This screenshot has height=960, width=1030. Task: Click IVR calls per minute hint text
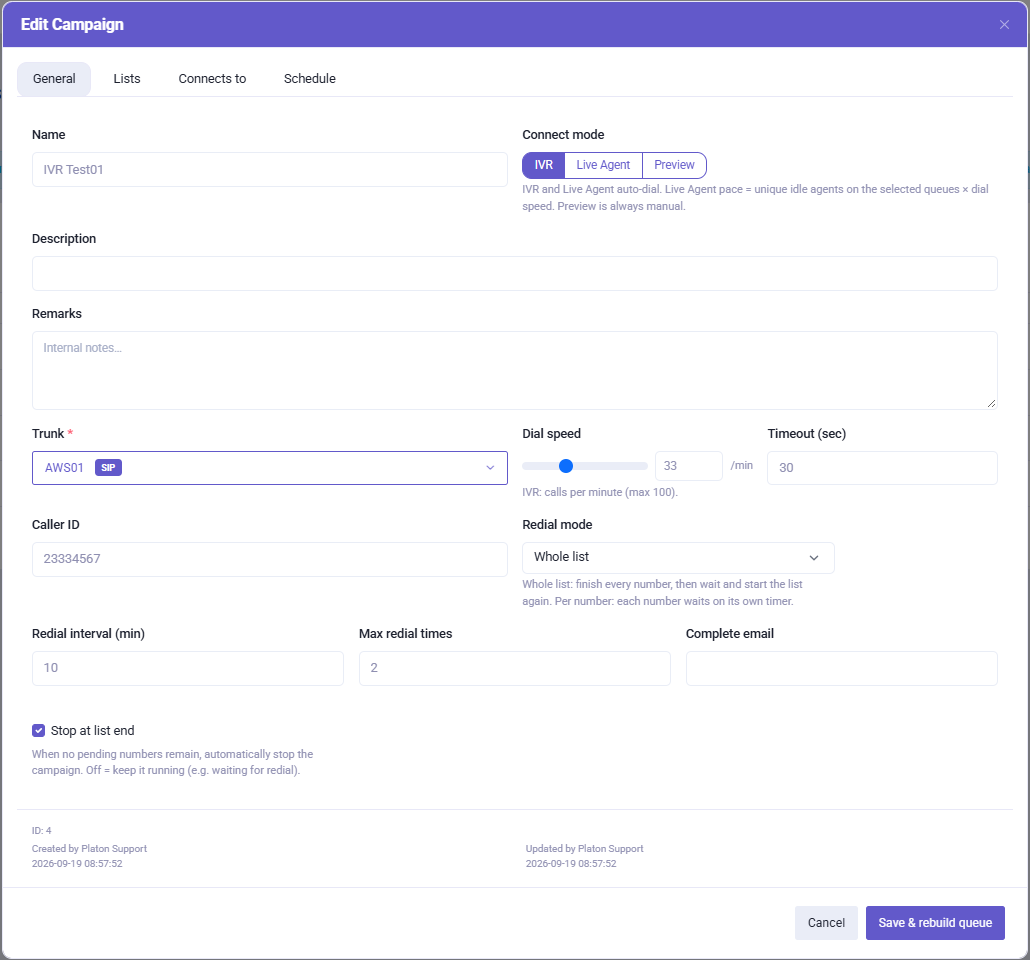(600, 492)
